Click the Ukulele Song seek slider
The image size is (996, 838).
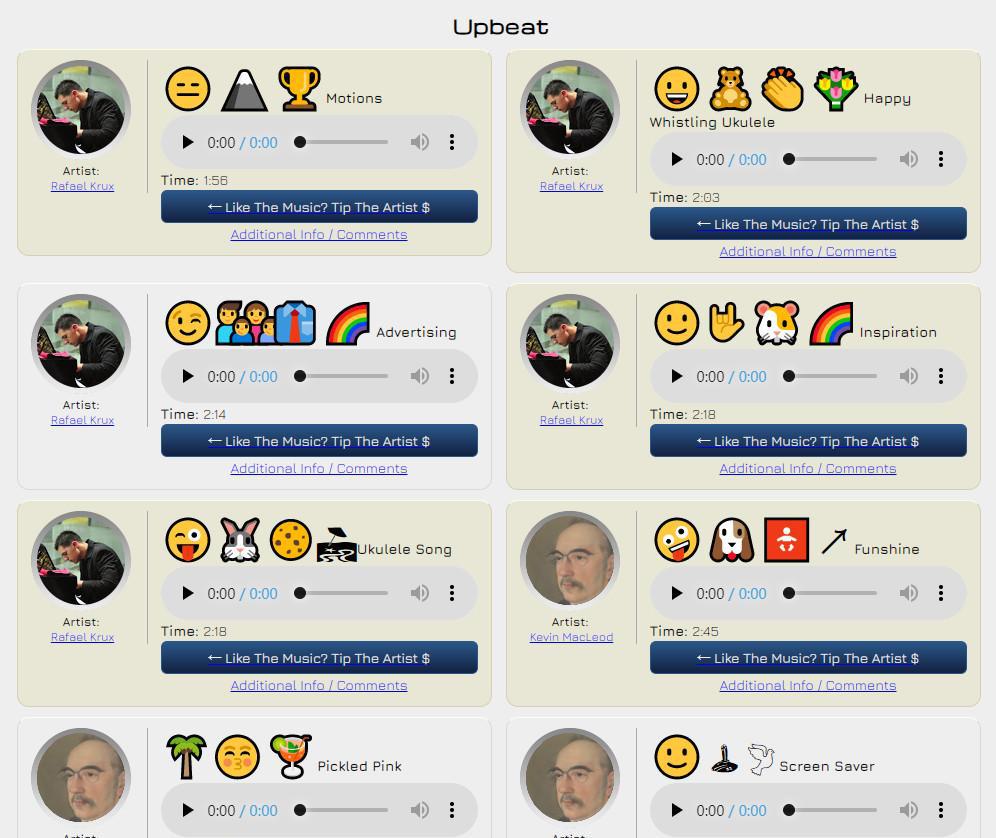(x=341, y=593)
